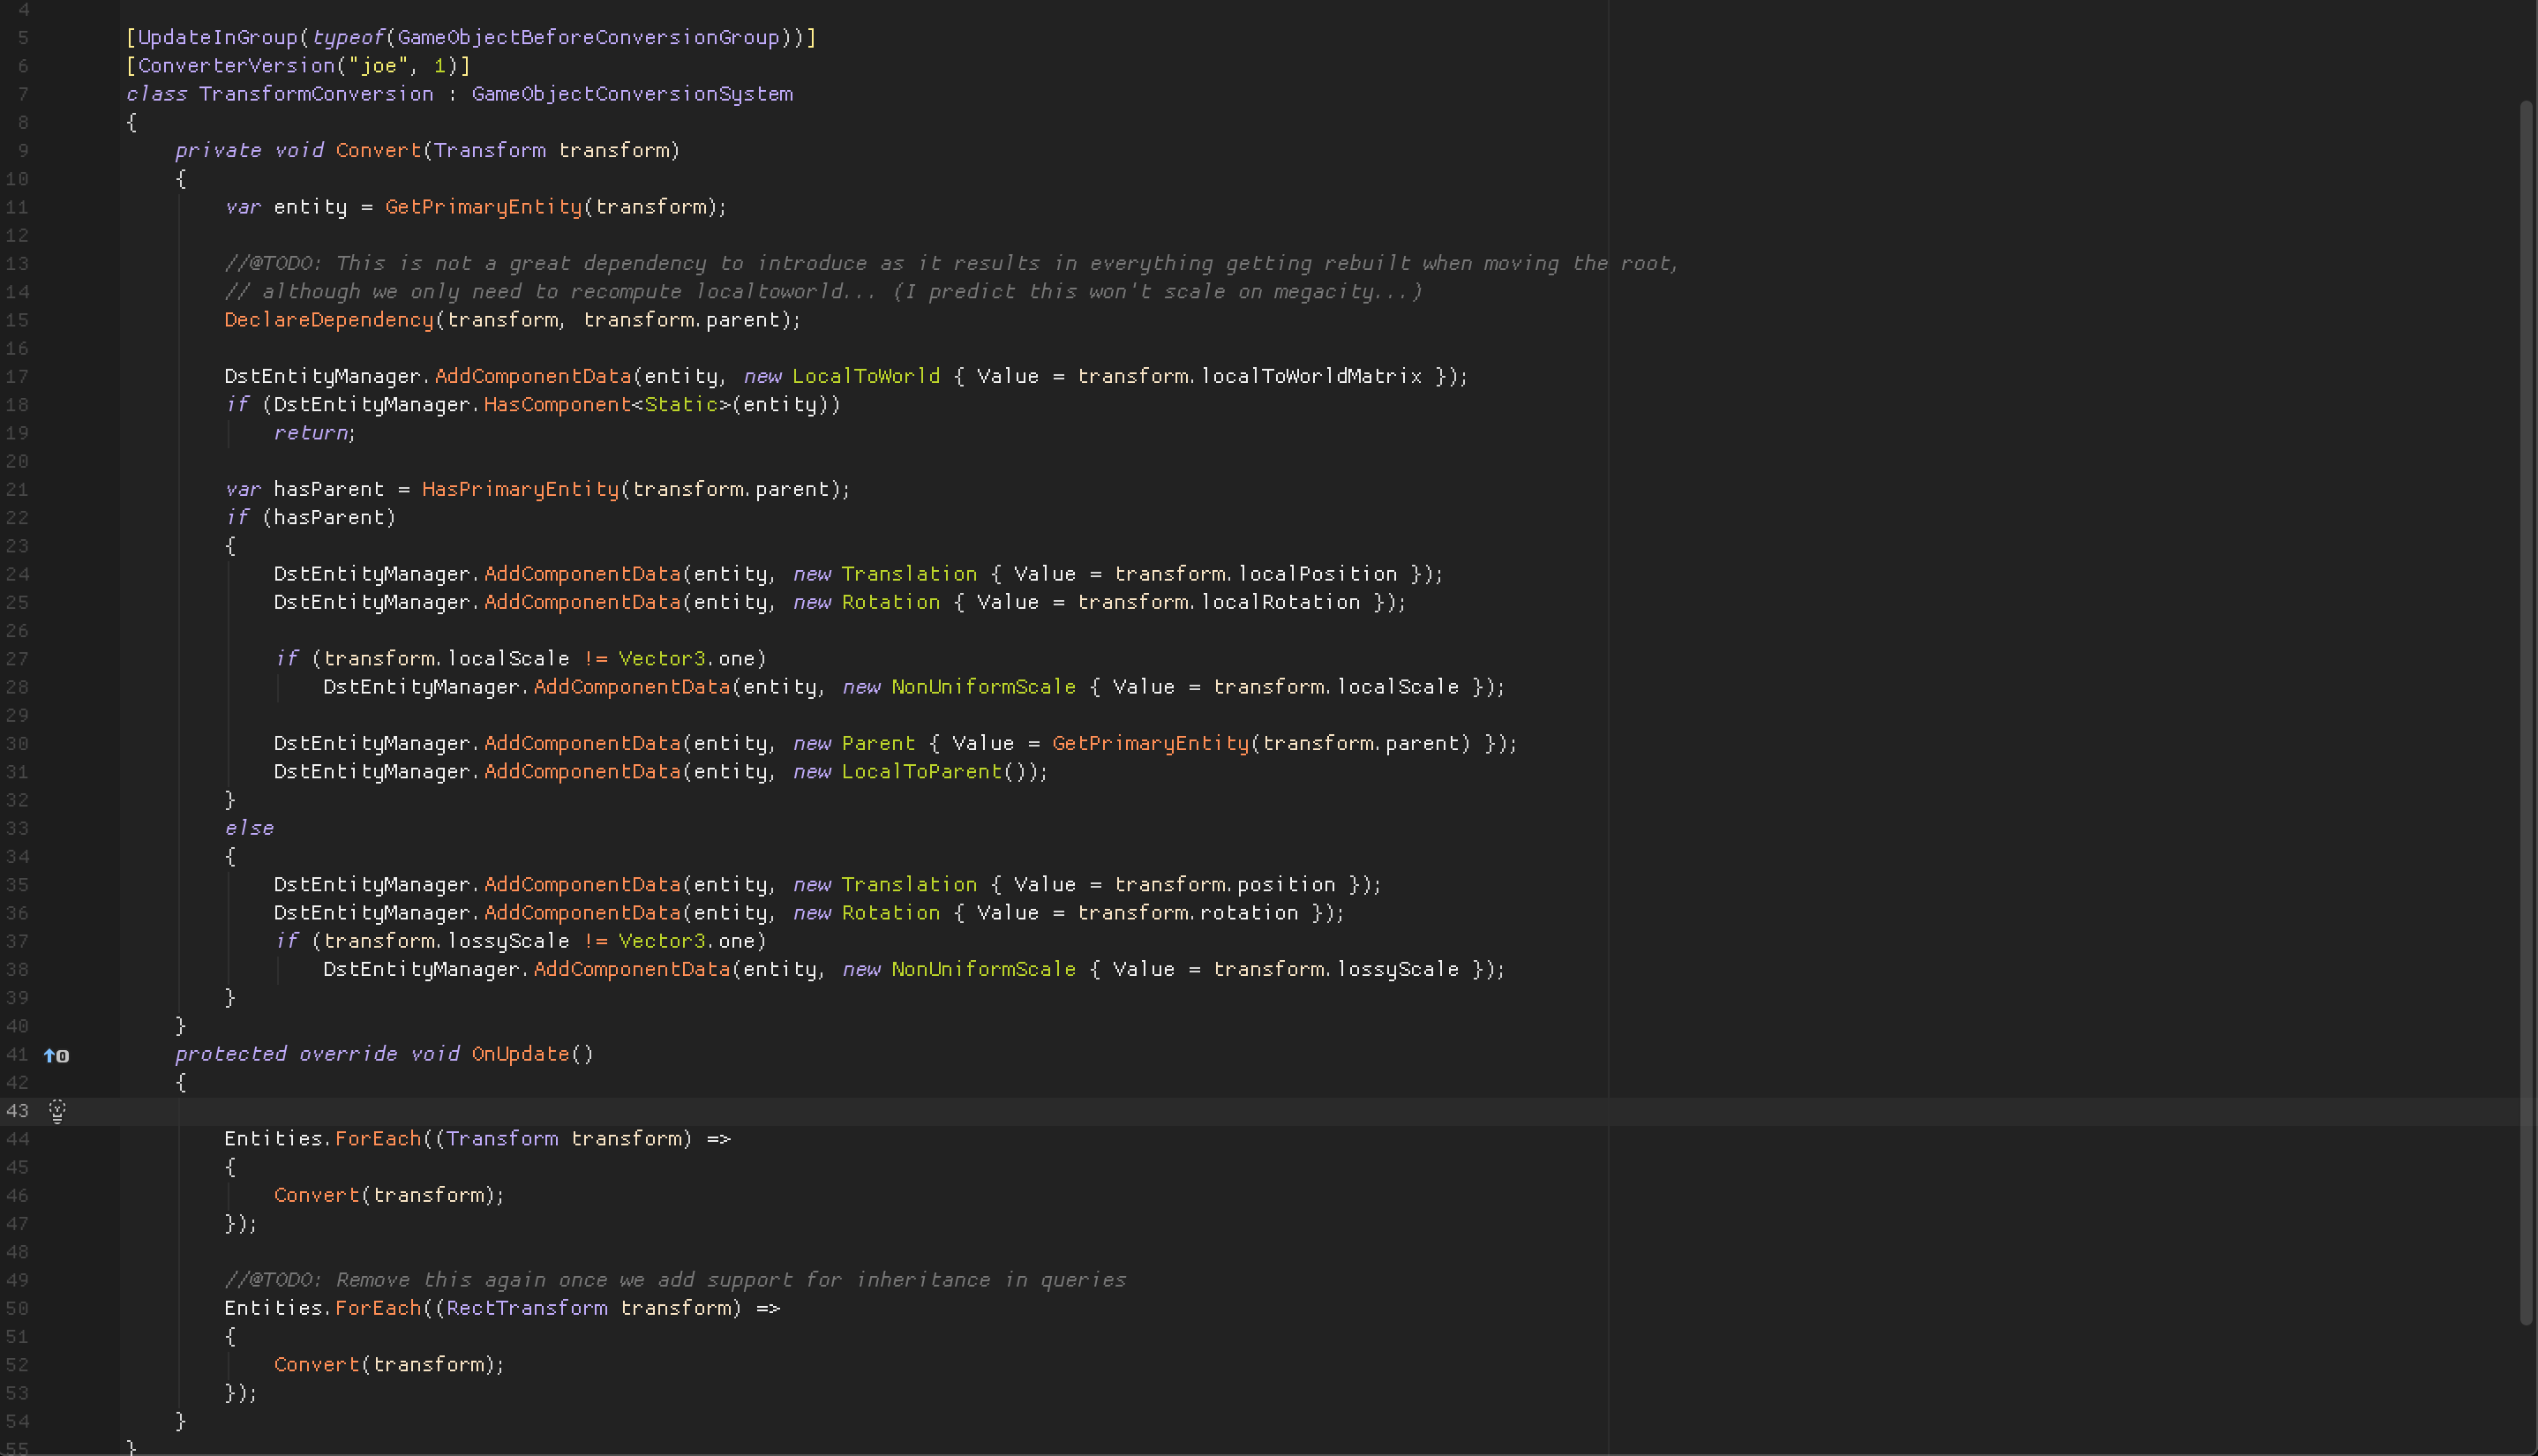
Task: Click the typeof keyword on line 5
Action: pyautogui.click(x=348, y=38)
